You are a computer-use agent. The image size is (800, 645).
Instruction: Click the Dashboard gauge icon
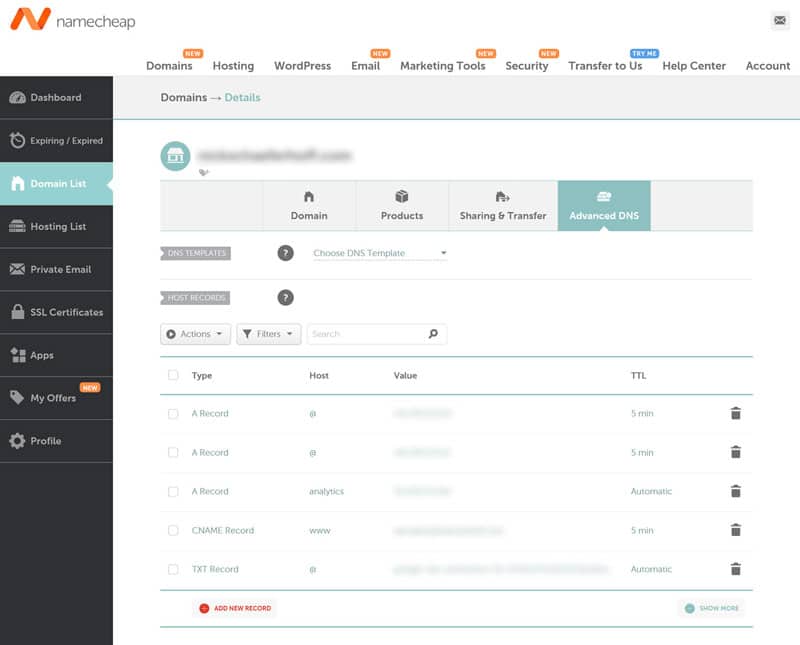pos(17,97)
